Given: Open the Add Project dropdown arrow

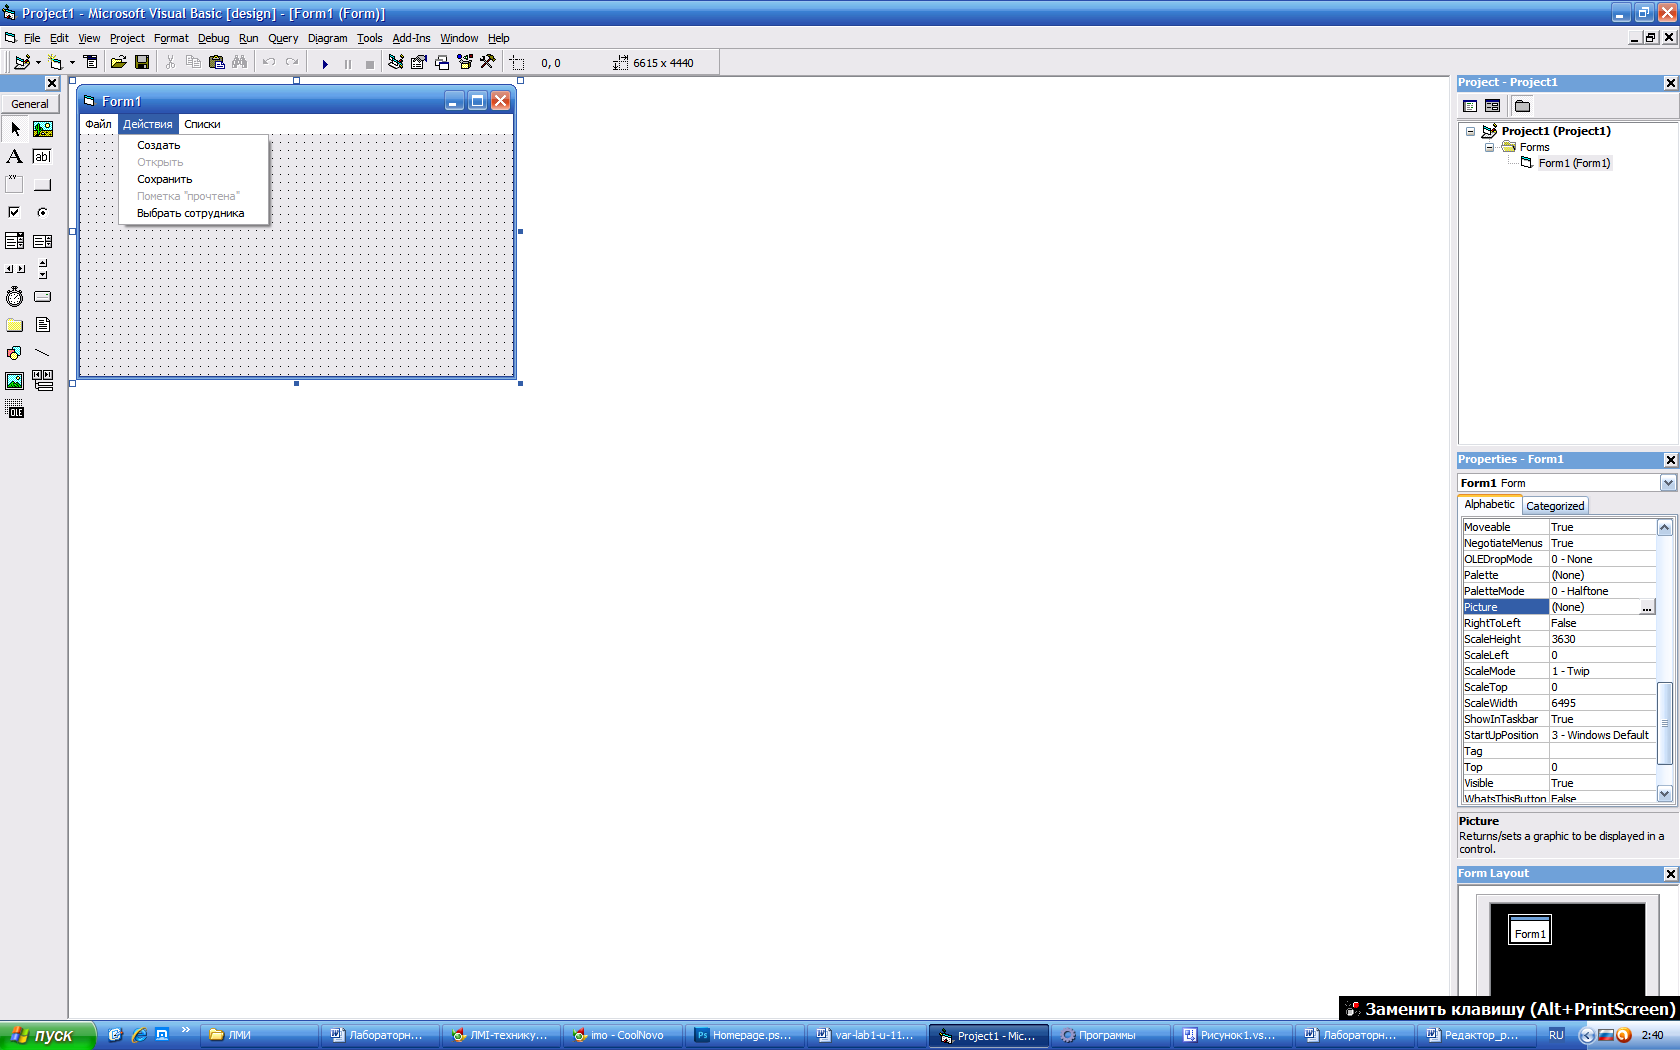Looking at the screenshot, I should [x=38, y=62].
